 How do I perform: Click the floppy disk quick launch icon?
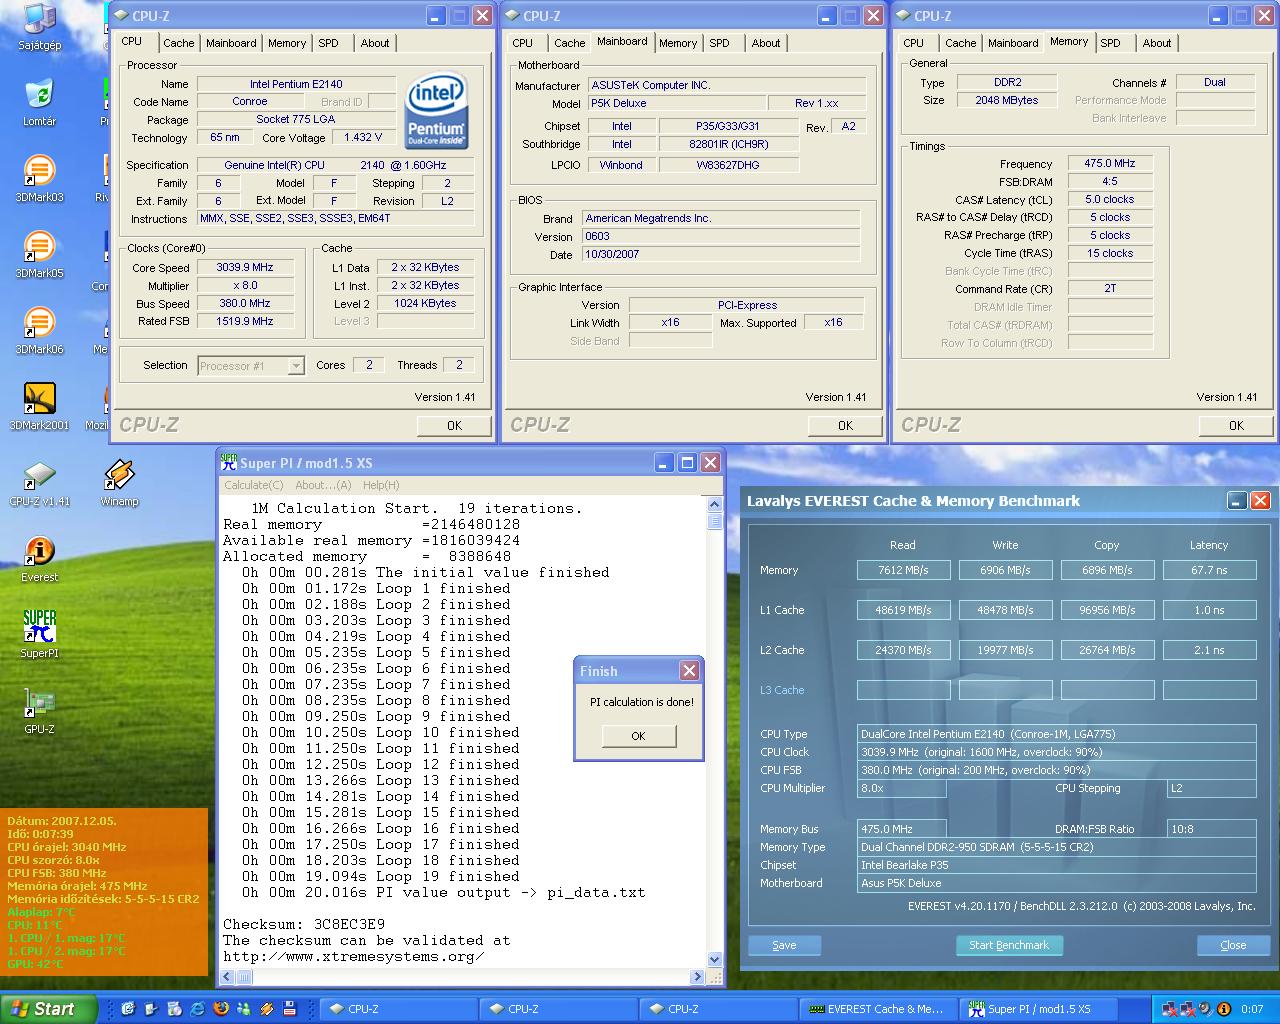coord(289,1009)
